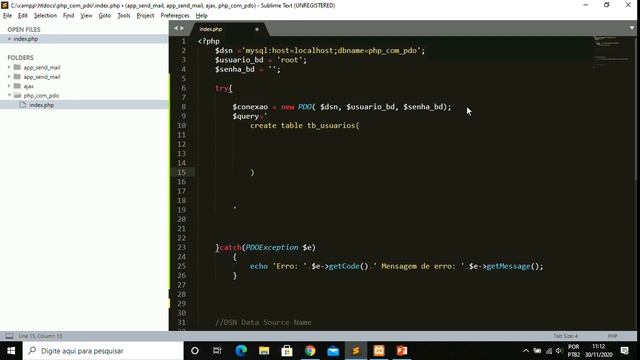
Task: Click the volume speaker tray icon
Action: [559, 351]
